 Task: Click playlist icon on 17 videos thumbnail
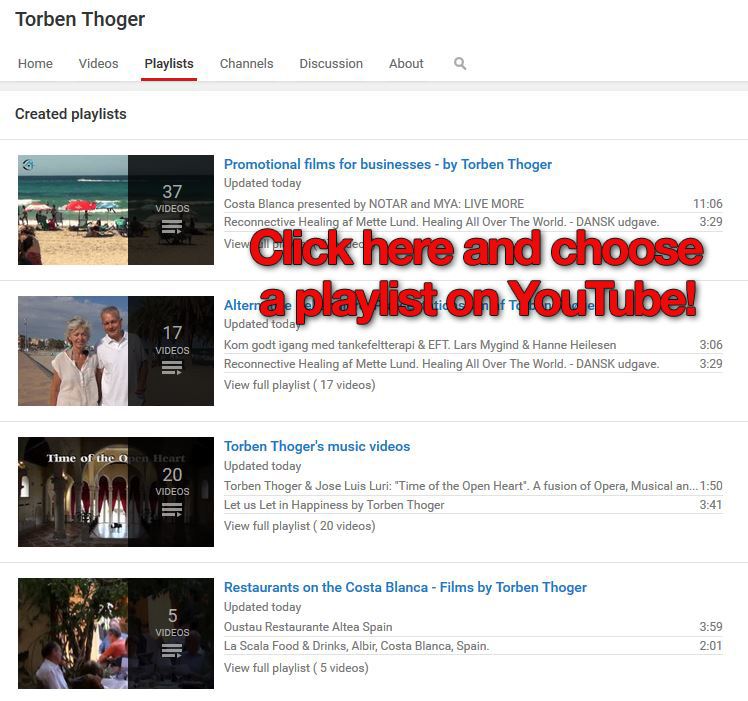click(x=172, y=368)
